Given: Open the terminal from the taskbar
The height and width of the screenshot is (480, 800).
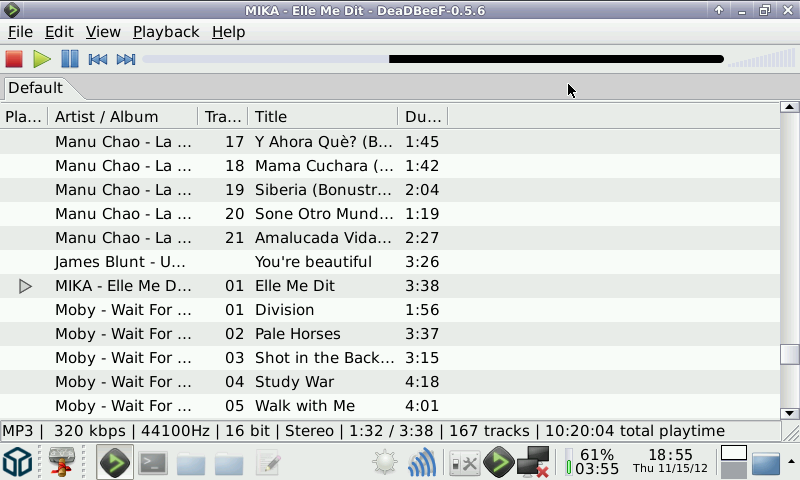Looking at the screenshot, I should (x=153, y=463).
